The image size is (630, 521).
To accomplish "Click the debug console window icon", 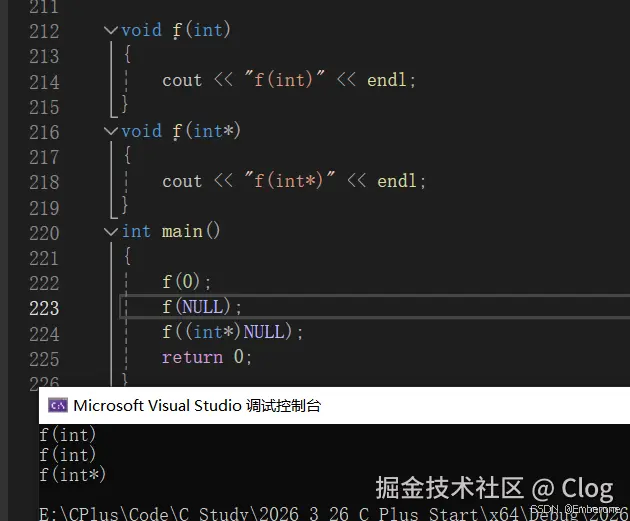I will pyautogui.click(x=58, y=405).
